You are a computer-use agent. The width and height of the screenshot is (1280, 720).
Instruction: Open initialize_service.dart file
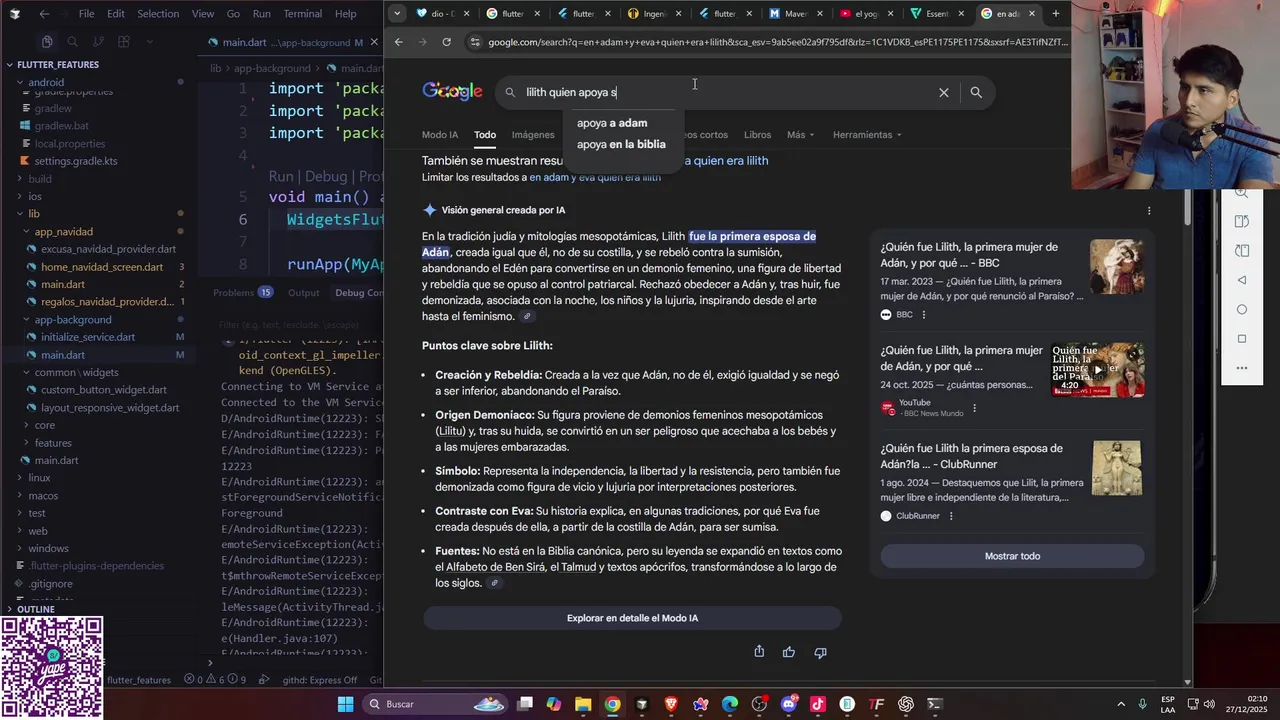coord(88,337)
